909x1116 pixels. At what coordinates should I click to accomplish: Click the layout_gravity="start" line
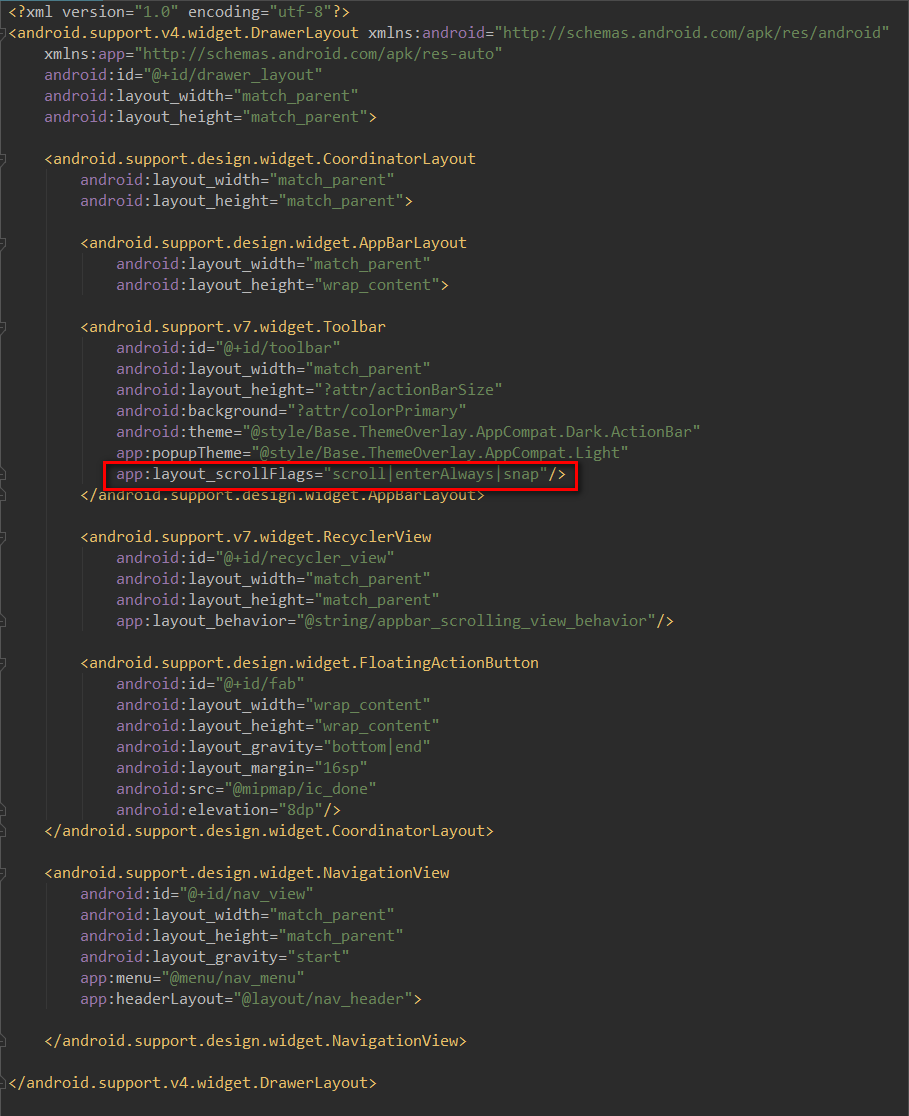(215, 957)
